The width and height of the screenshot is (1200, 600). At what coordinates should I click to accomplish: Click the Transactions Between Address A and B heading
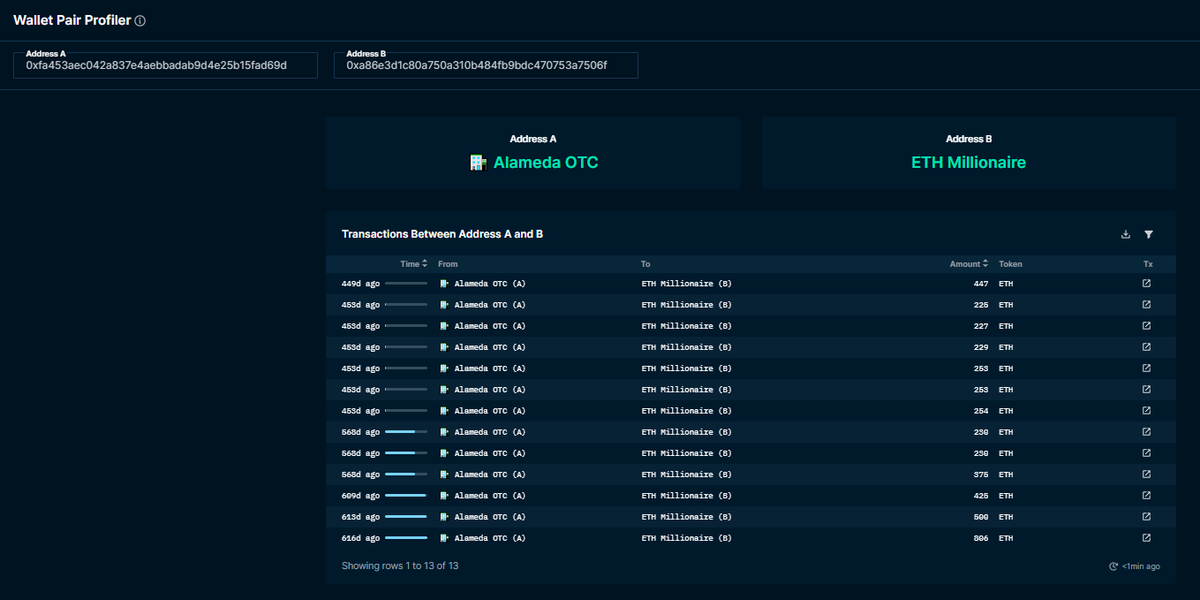(442, 234)
